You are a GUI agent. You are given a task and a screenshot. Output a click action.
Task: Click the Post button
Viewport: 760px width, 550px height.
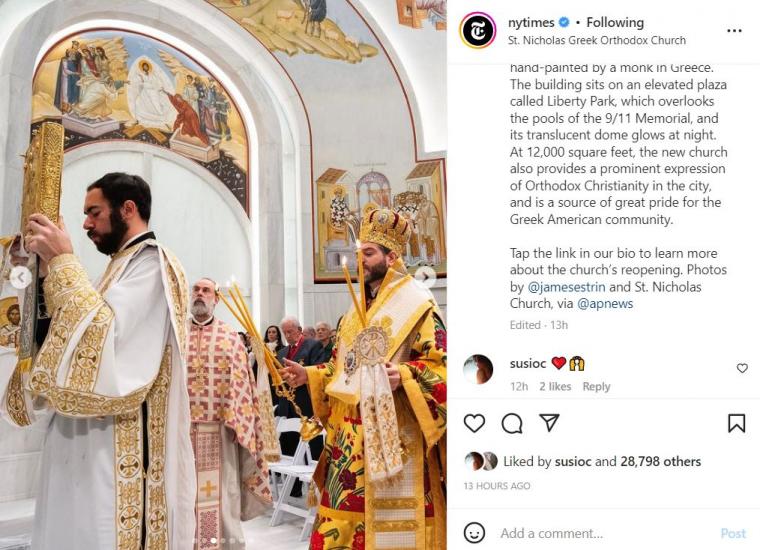pos(733,534)
